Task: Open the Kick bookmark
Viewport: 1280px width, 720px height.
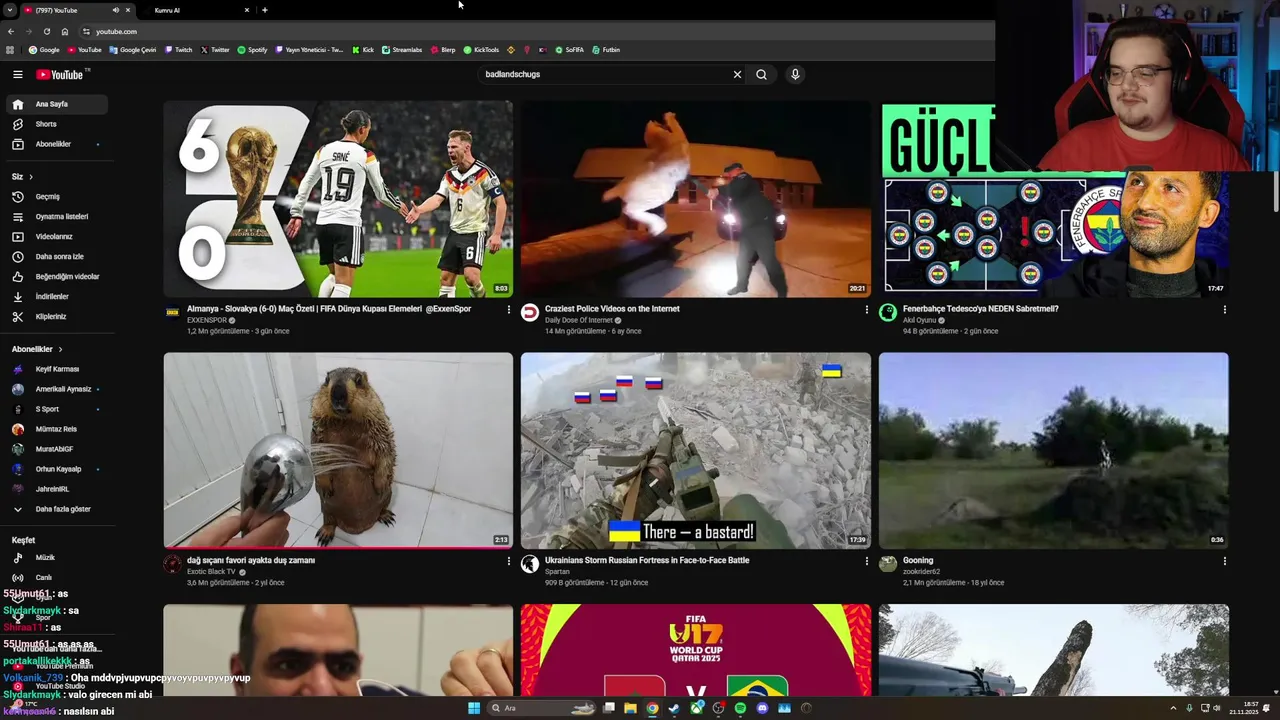Action: [x=363, y=49]
